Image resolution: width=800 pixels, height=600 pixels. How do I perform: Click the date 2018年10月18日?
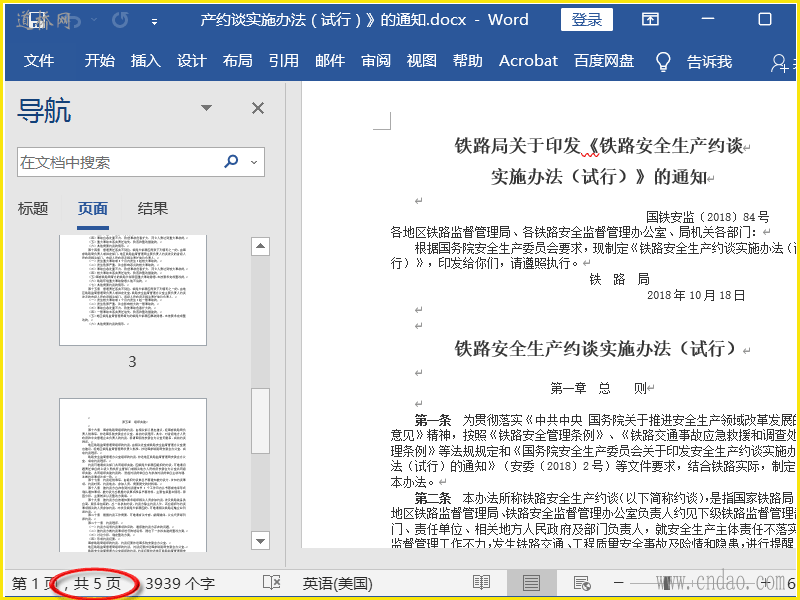696,295
